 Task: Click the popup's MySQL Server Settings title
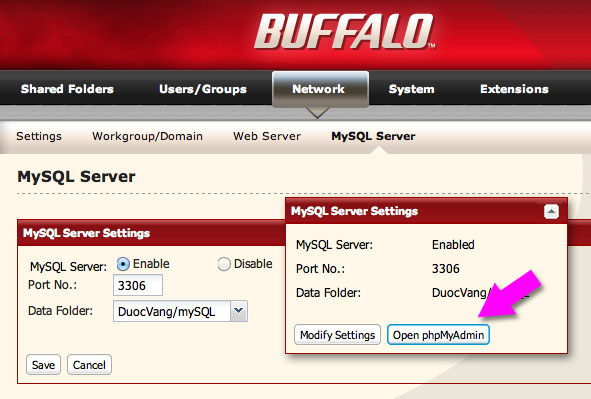[354, 211]
